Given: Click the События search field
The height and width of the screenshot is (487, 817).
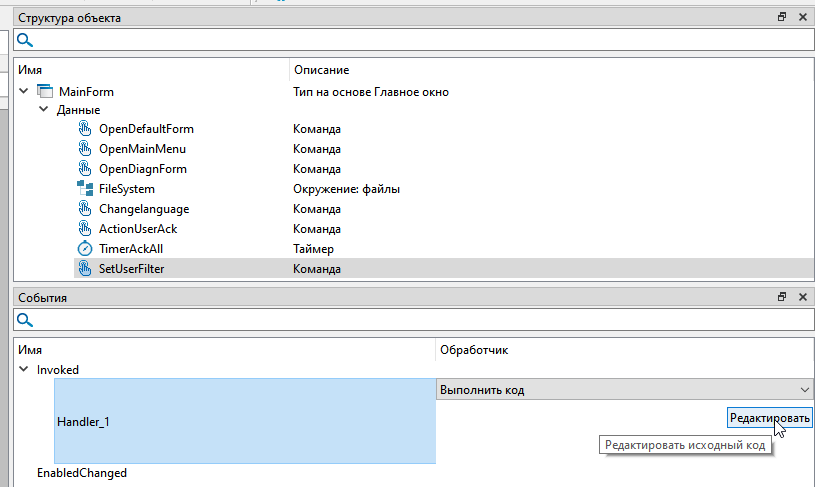Looking at the screenshot, I should (420, 320).
